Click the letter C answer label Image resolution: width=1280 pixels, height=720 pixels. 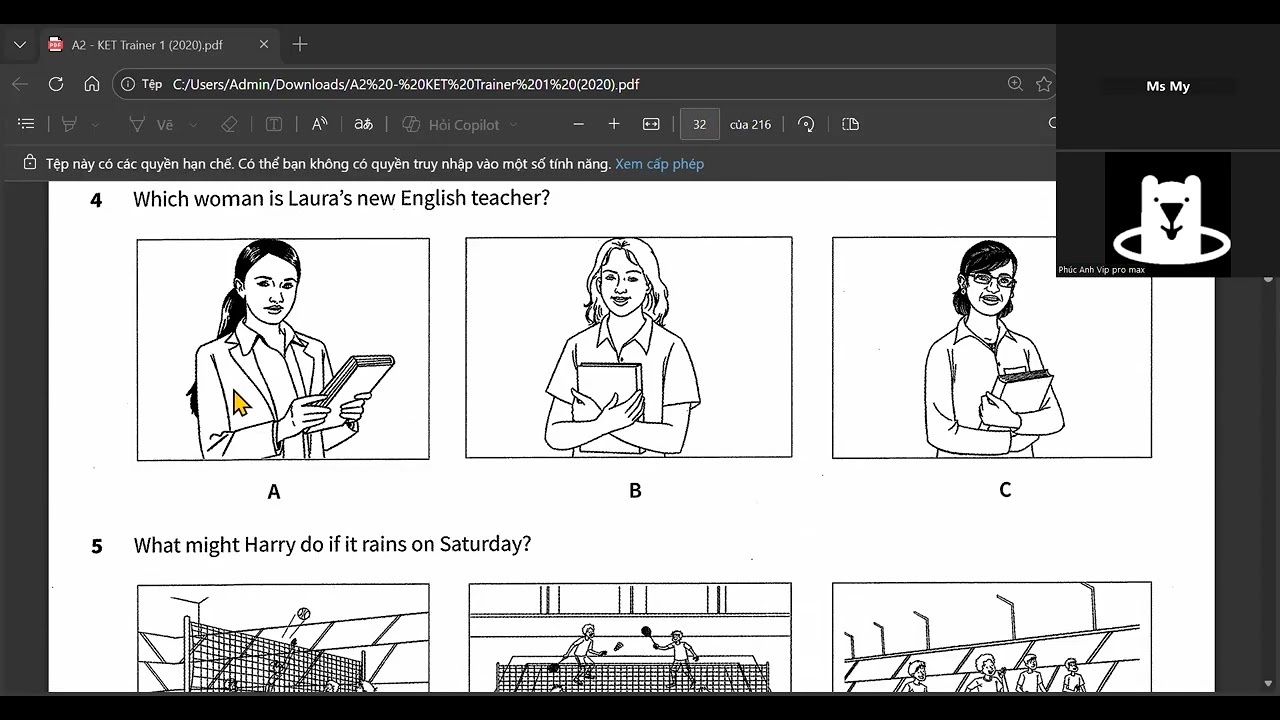[x=1005, y=489]
